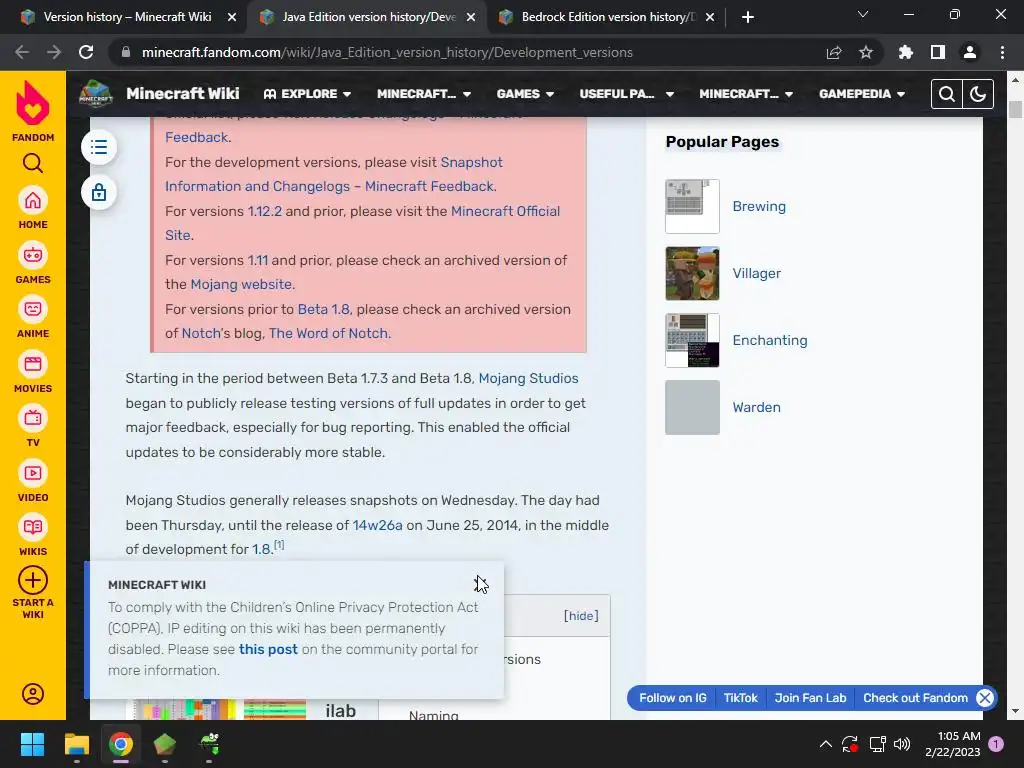Open the user profile icon in sidebar
The image size is (1024, 768).
(x=33, y=694)
